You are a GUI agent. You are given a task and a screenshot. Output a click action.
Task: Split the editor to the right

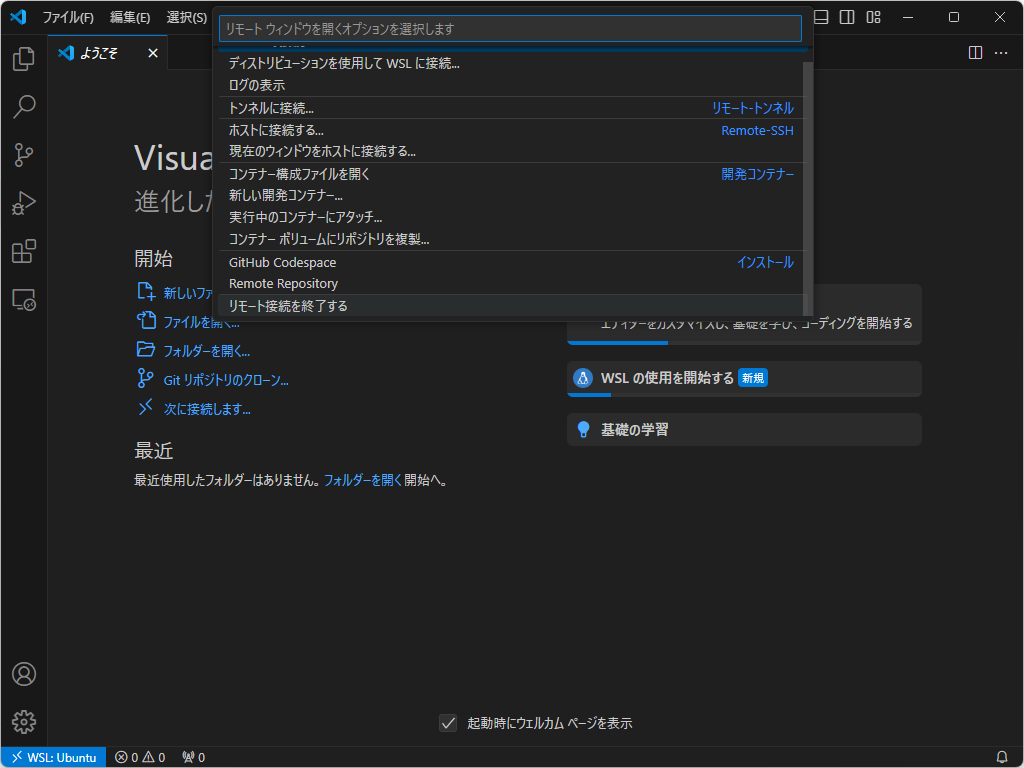pyautogui.click(x=975, y=53)
